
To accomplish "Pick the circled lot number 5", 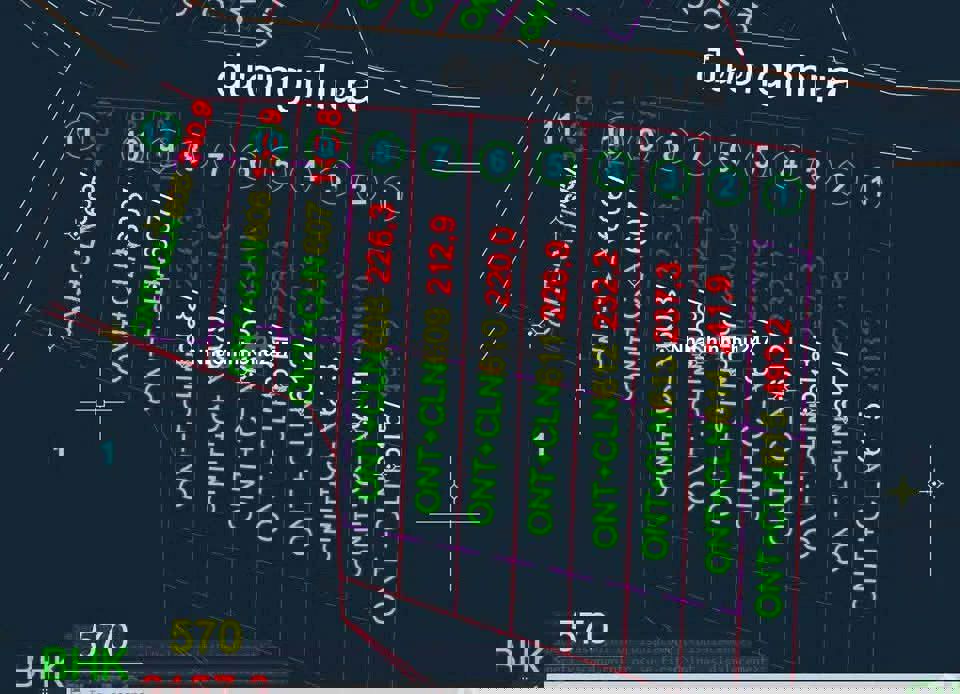I will coord(555,166).
